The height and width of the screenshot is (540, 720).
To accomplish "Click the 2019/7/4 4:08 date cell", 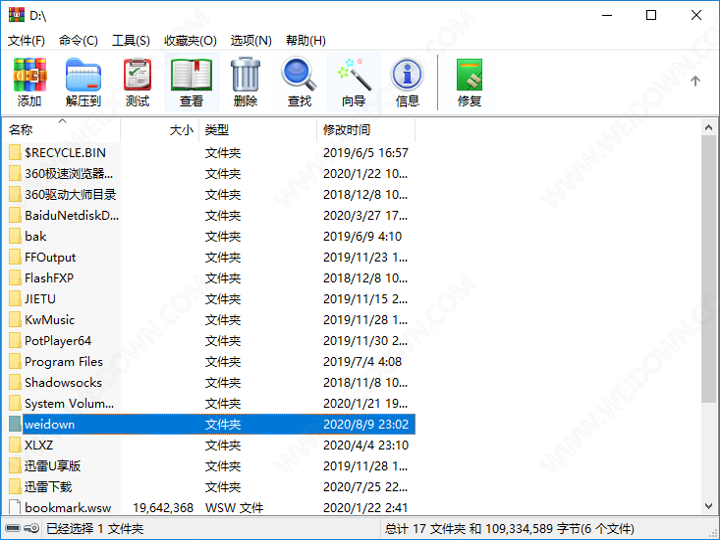I will 362,361.
